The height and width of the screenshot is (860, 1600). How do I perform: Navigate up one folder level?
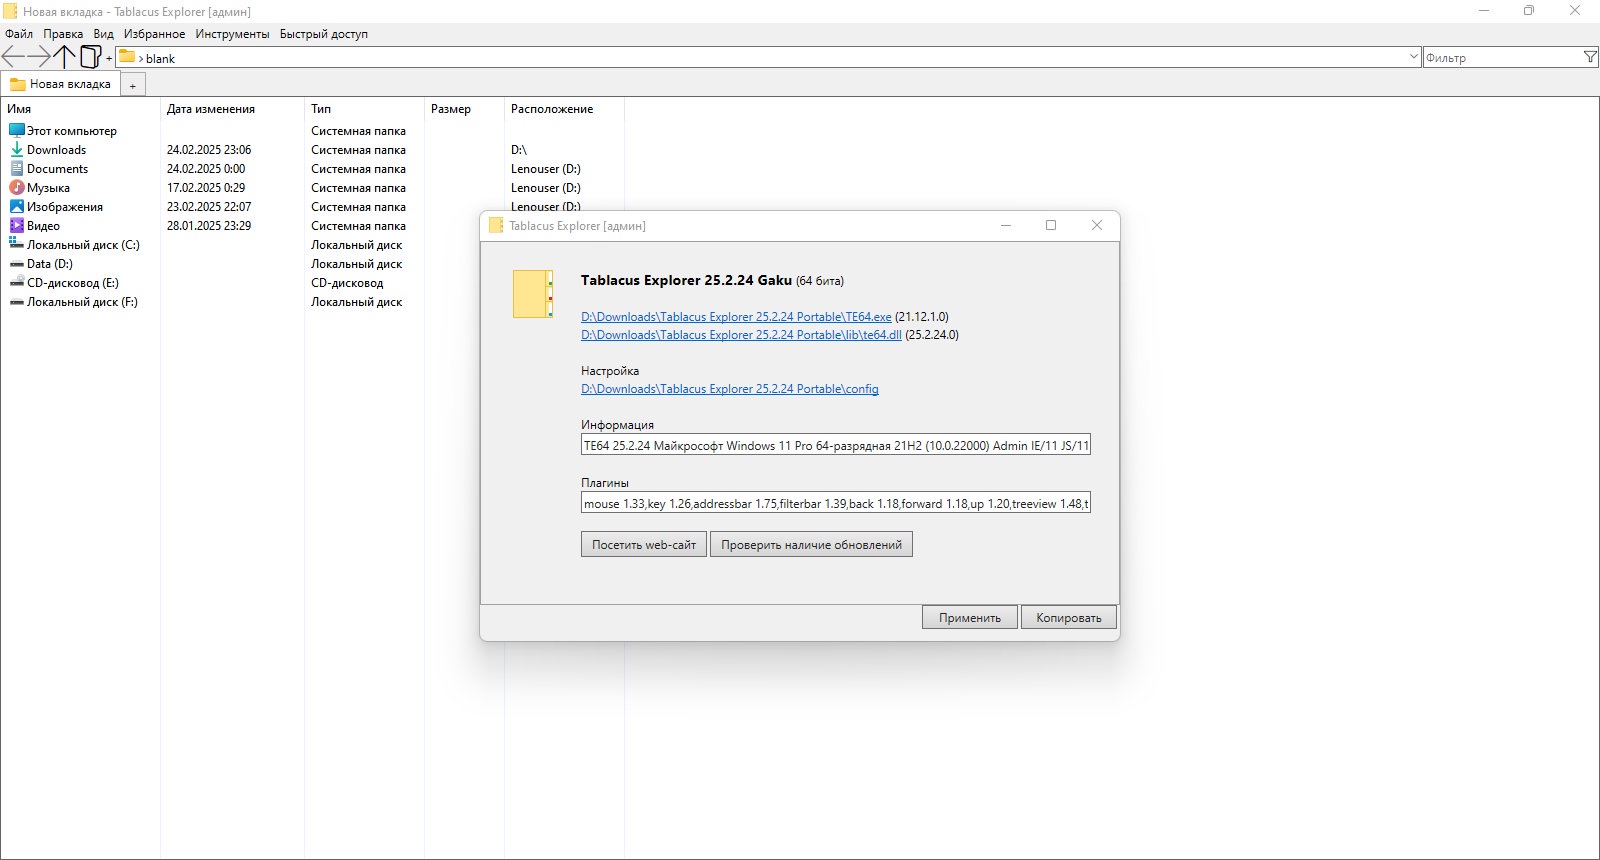pyautogui.click(x=65, y=57)
